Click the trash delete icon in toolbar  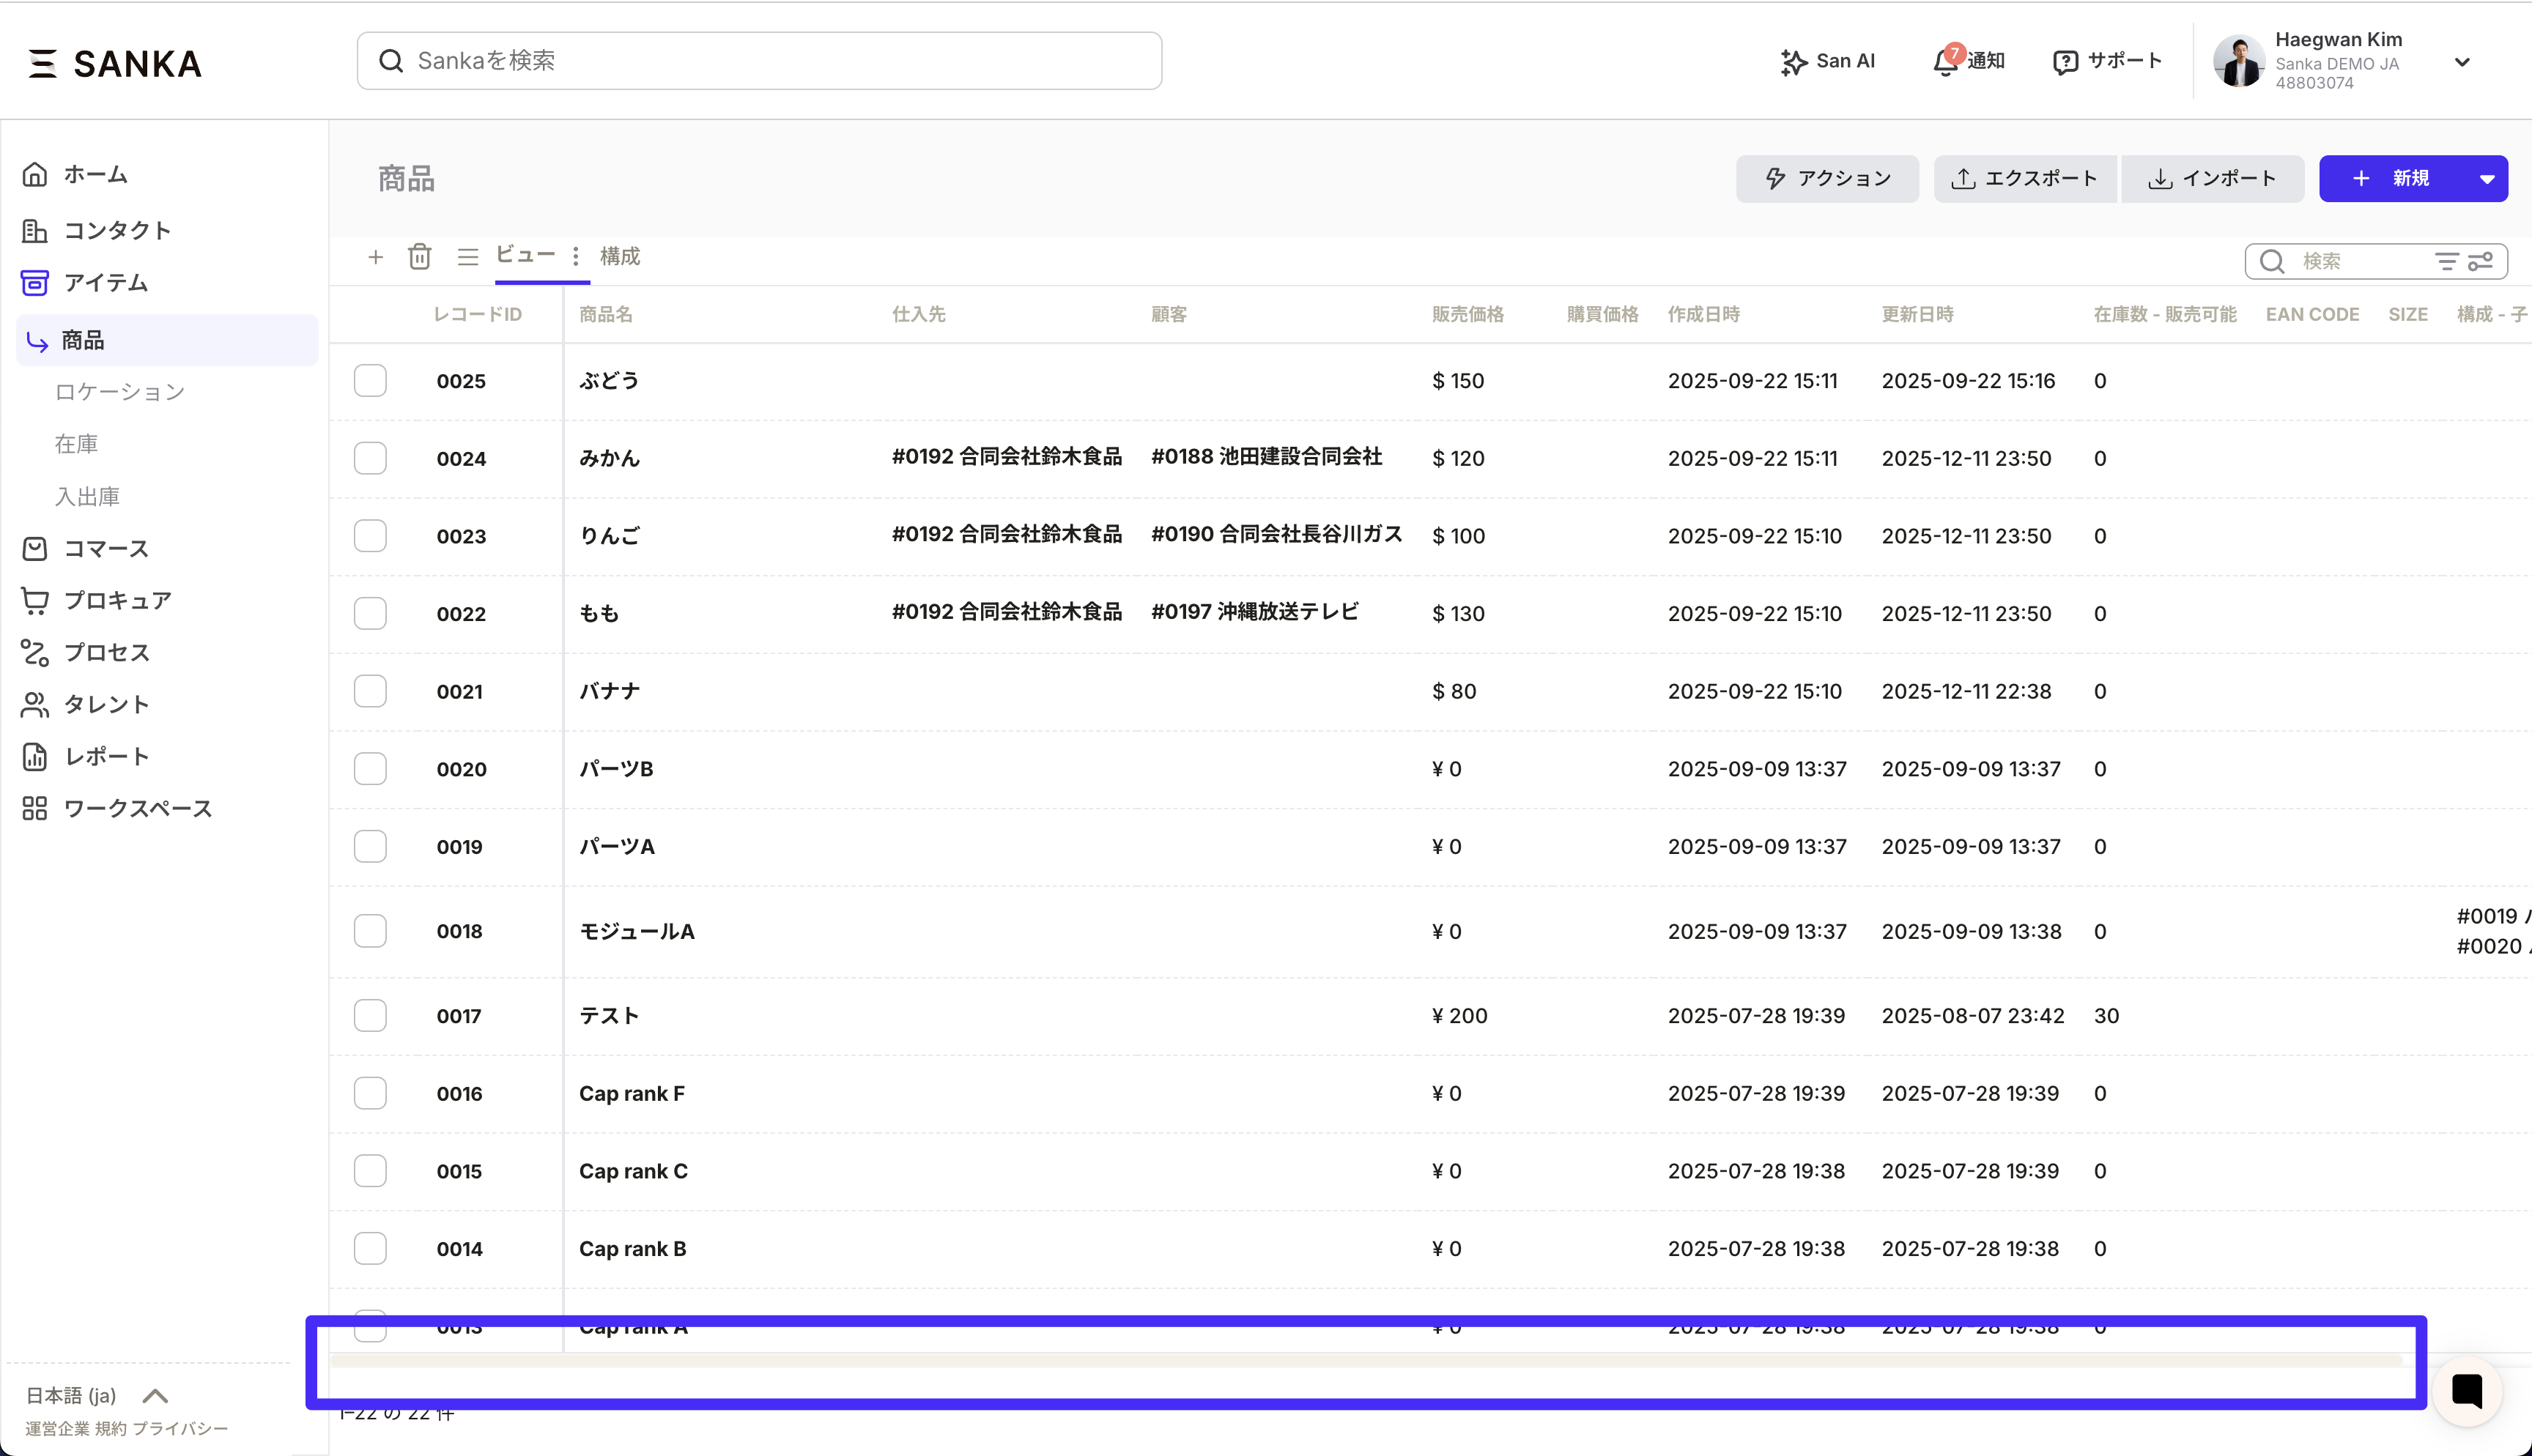(419, 257)
